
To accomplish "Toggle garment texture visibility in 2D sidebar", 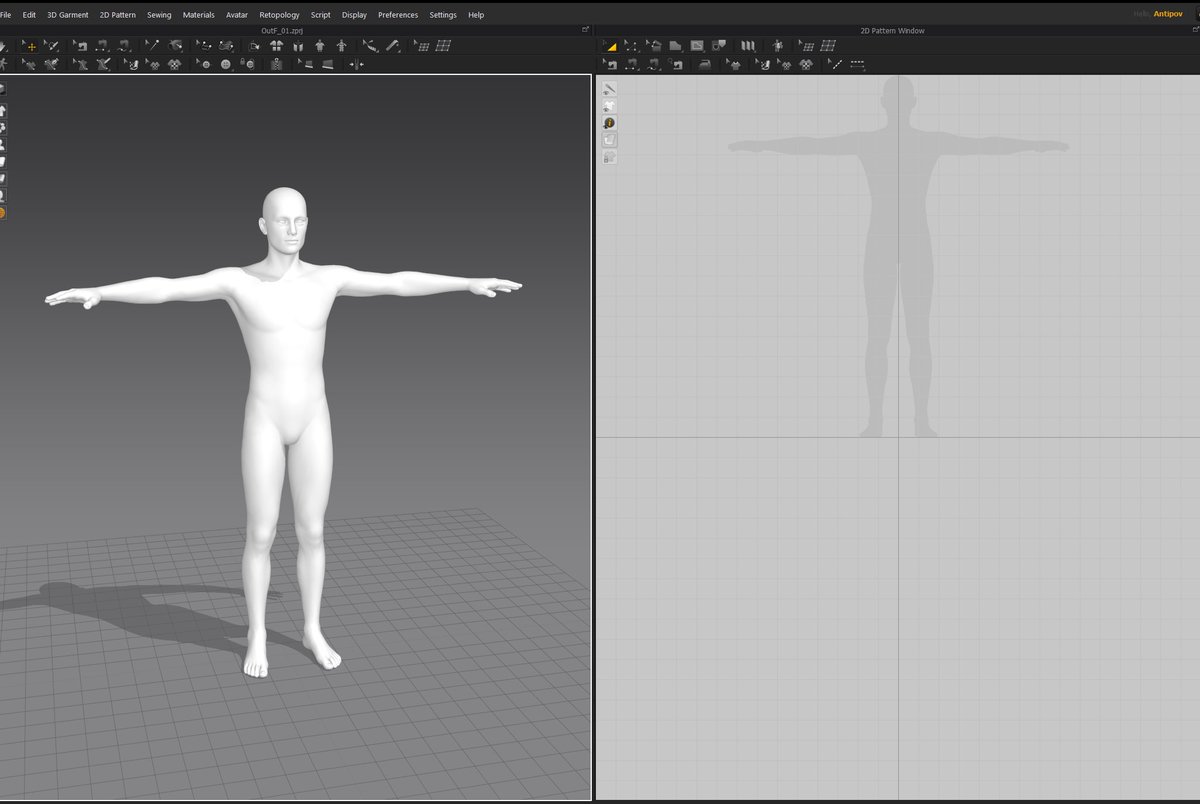I will pyautogui.click(x=610, y=105).
